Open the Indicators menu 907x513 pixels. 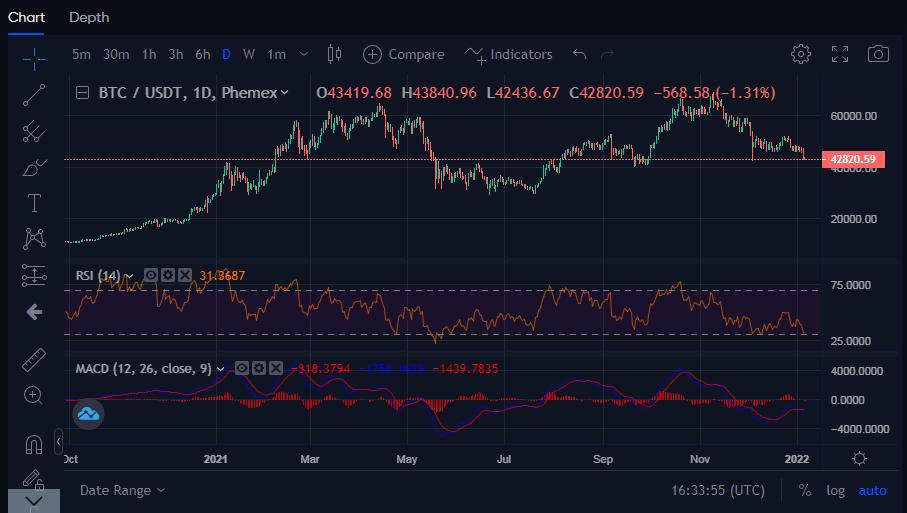(509, 54)
